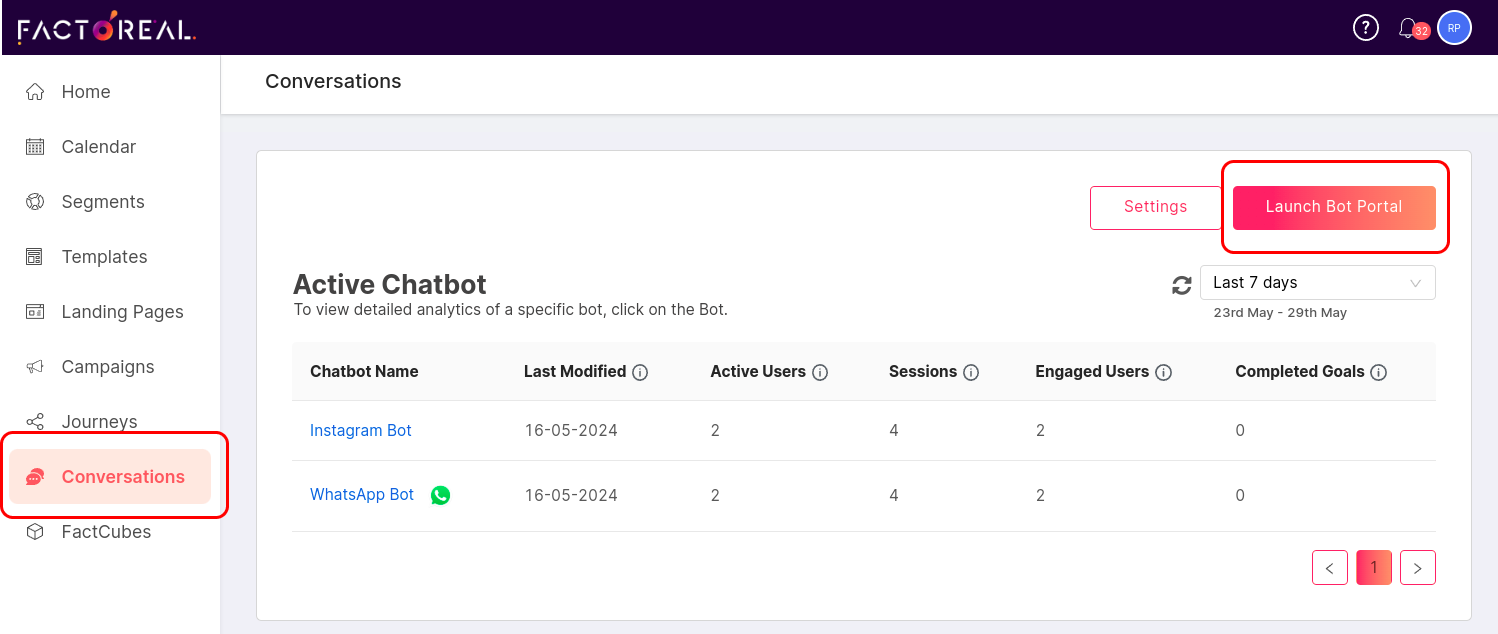1498x634 pixels.
Task: Click Sessions value 4 in Instagram Bot row
Action: pyautogui.click(x=894, y=431)
